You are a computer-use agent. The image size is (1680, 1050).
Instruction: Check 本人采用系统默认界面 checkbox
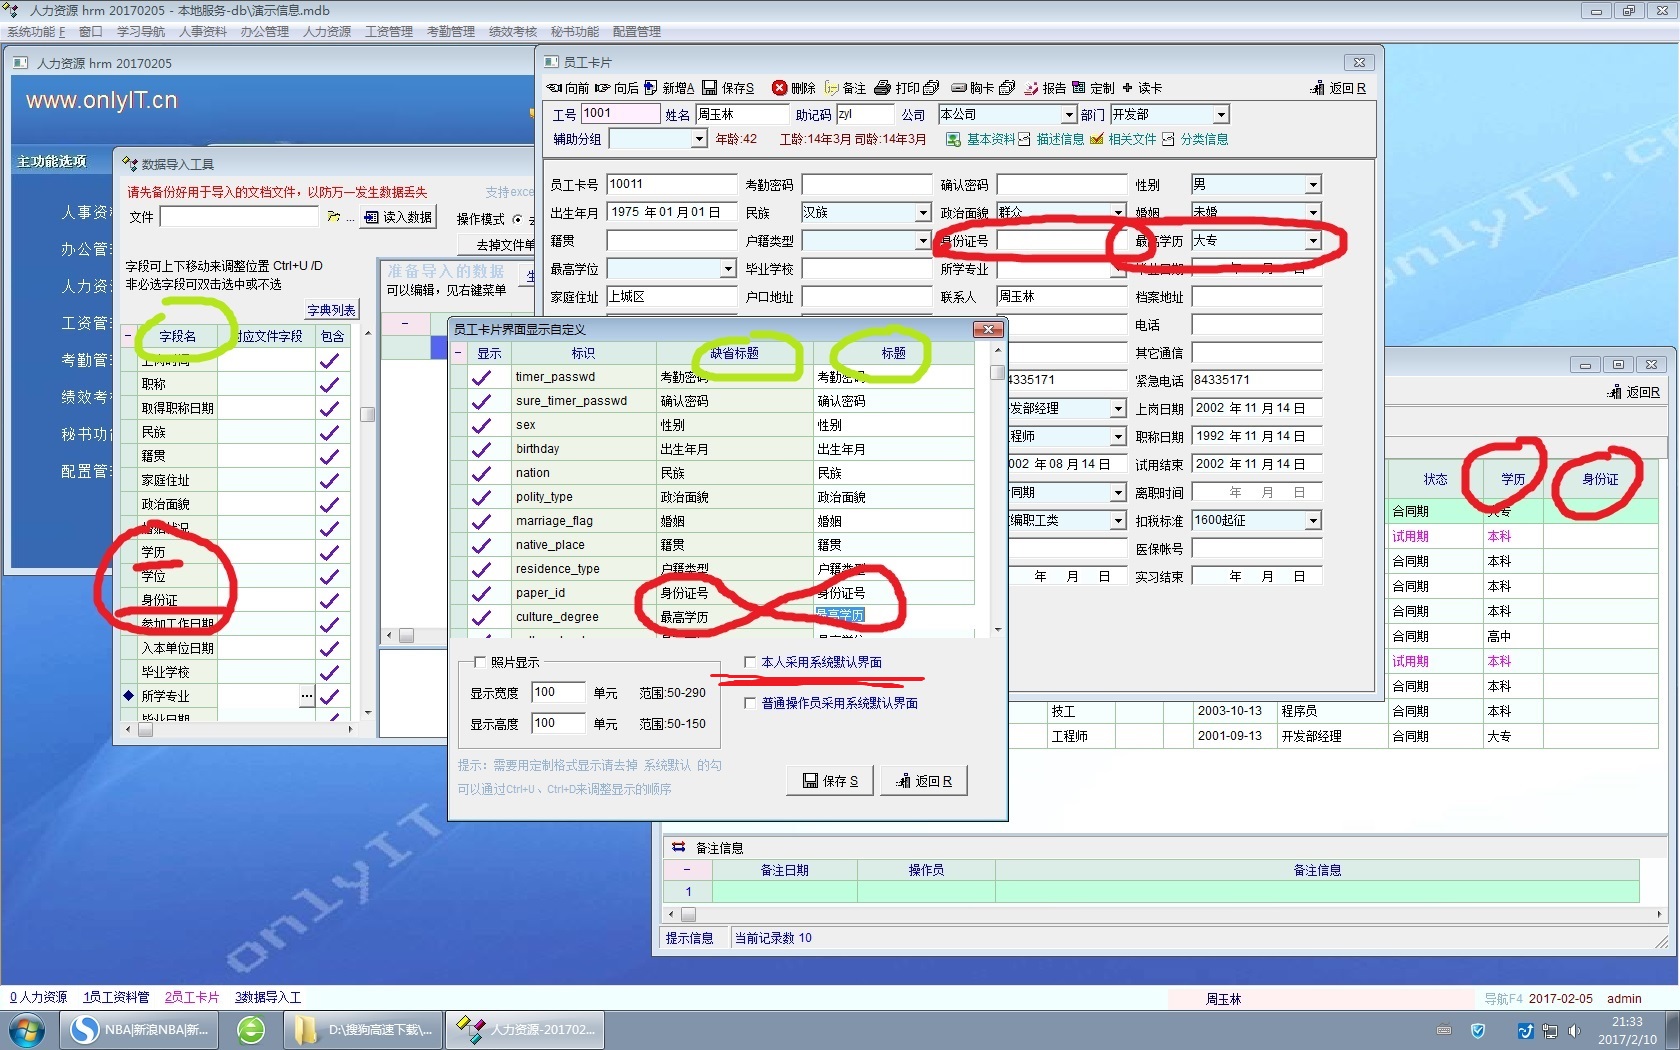coord(750,662)
